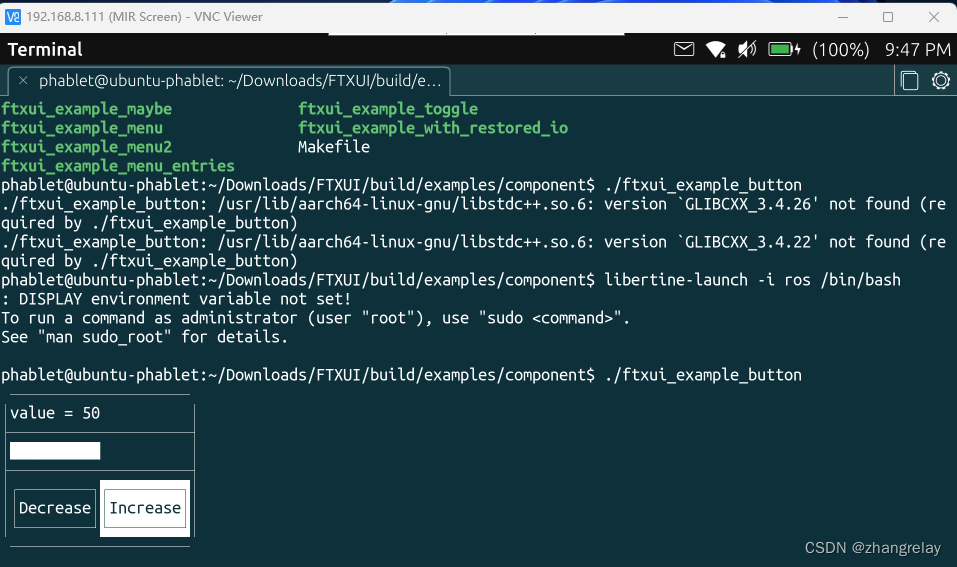This screenshot has width=957, height=567.
Task: Click ftxui_example_menu_entries file name
Action: [118, 165]
